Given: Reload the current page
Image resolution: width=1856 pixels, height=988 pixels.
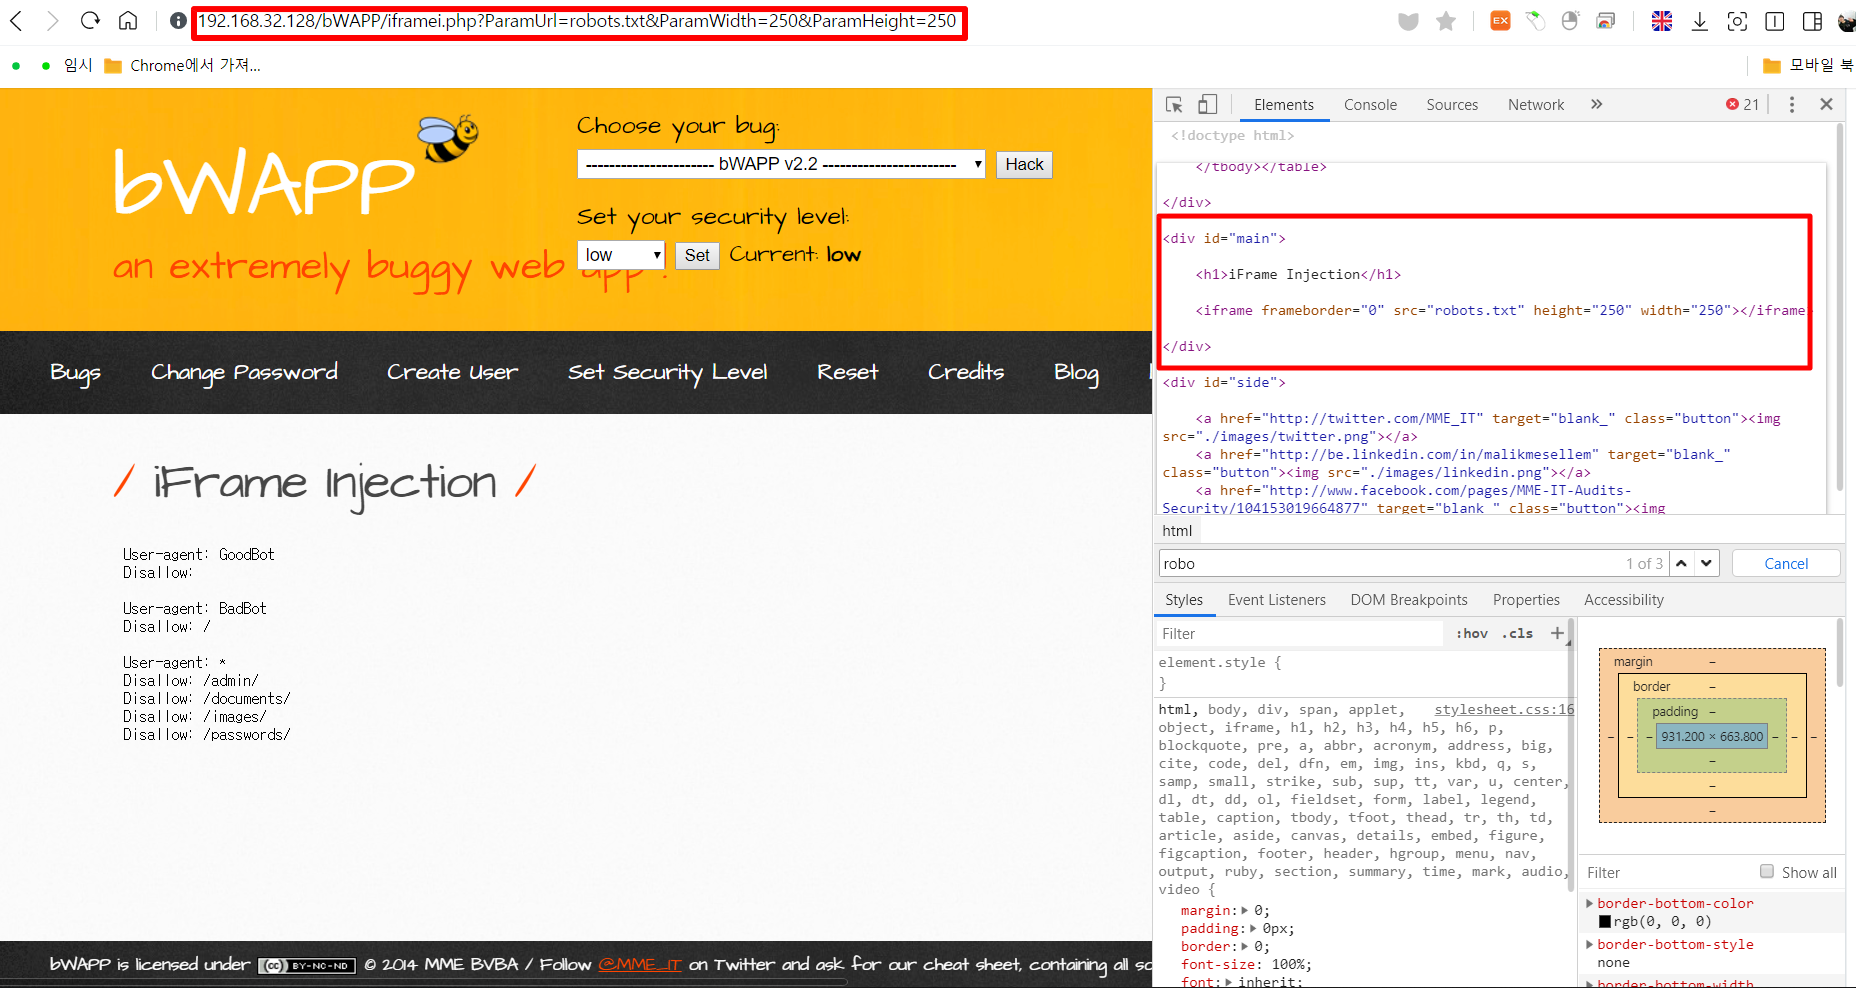Looking at the screenshot, I should pos(90,21).
